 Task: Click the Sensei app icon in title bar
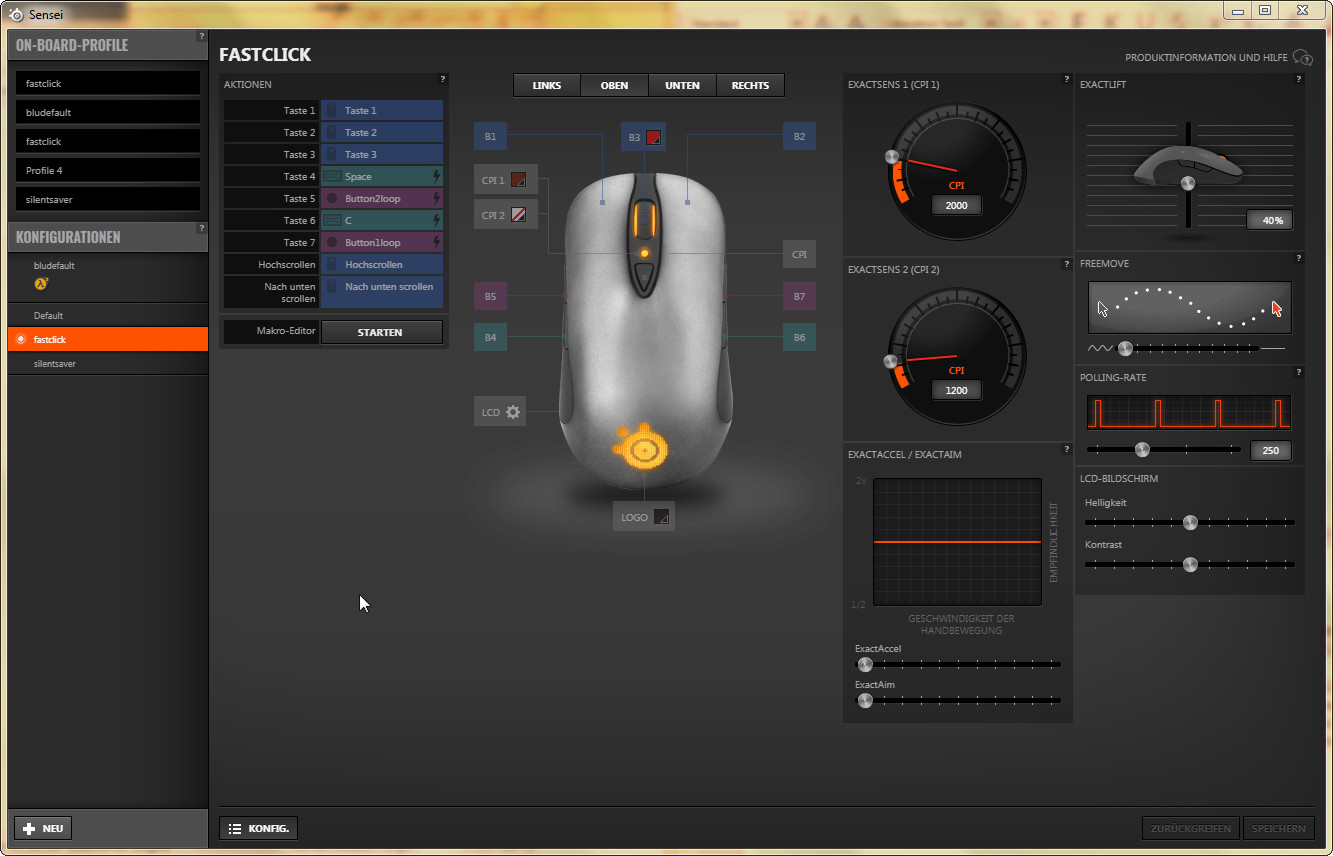[x=16, y=15]
